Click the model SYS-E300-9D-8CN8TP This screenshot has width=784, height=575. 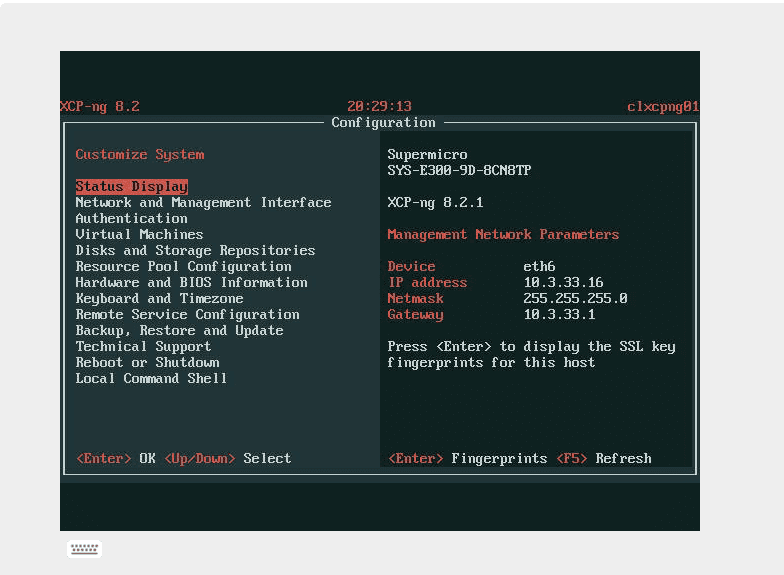click(460, 170)
